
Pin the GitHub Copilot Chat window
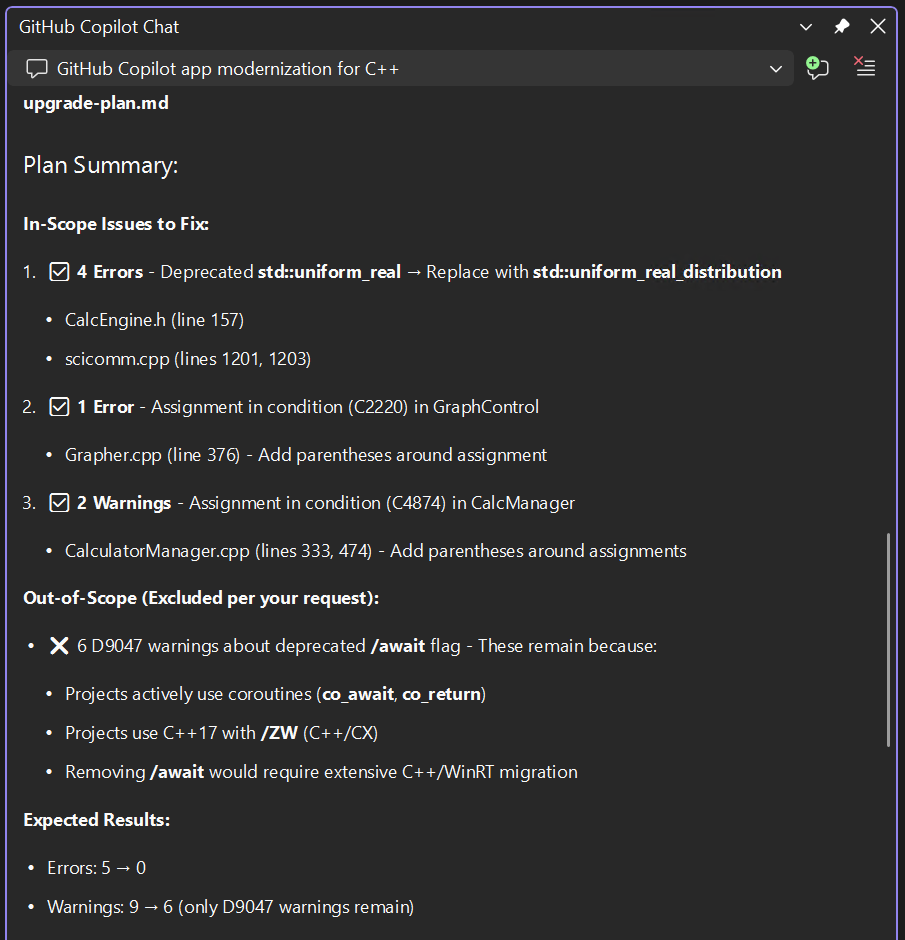841,26
